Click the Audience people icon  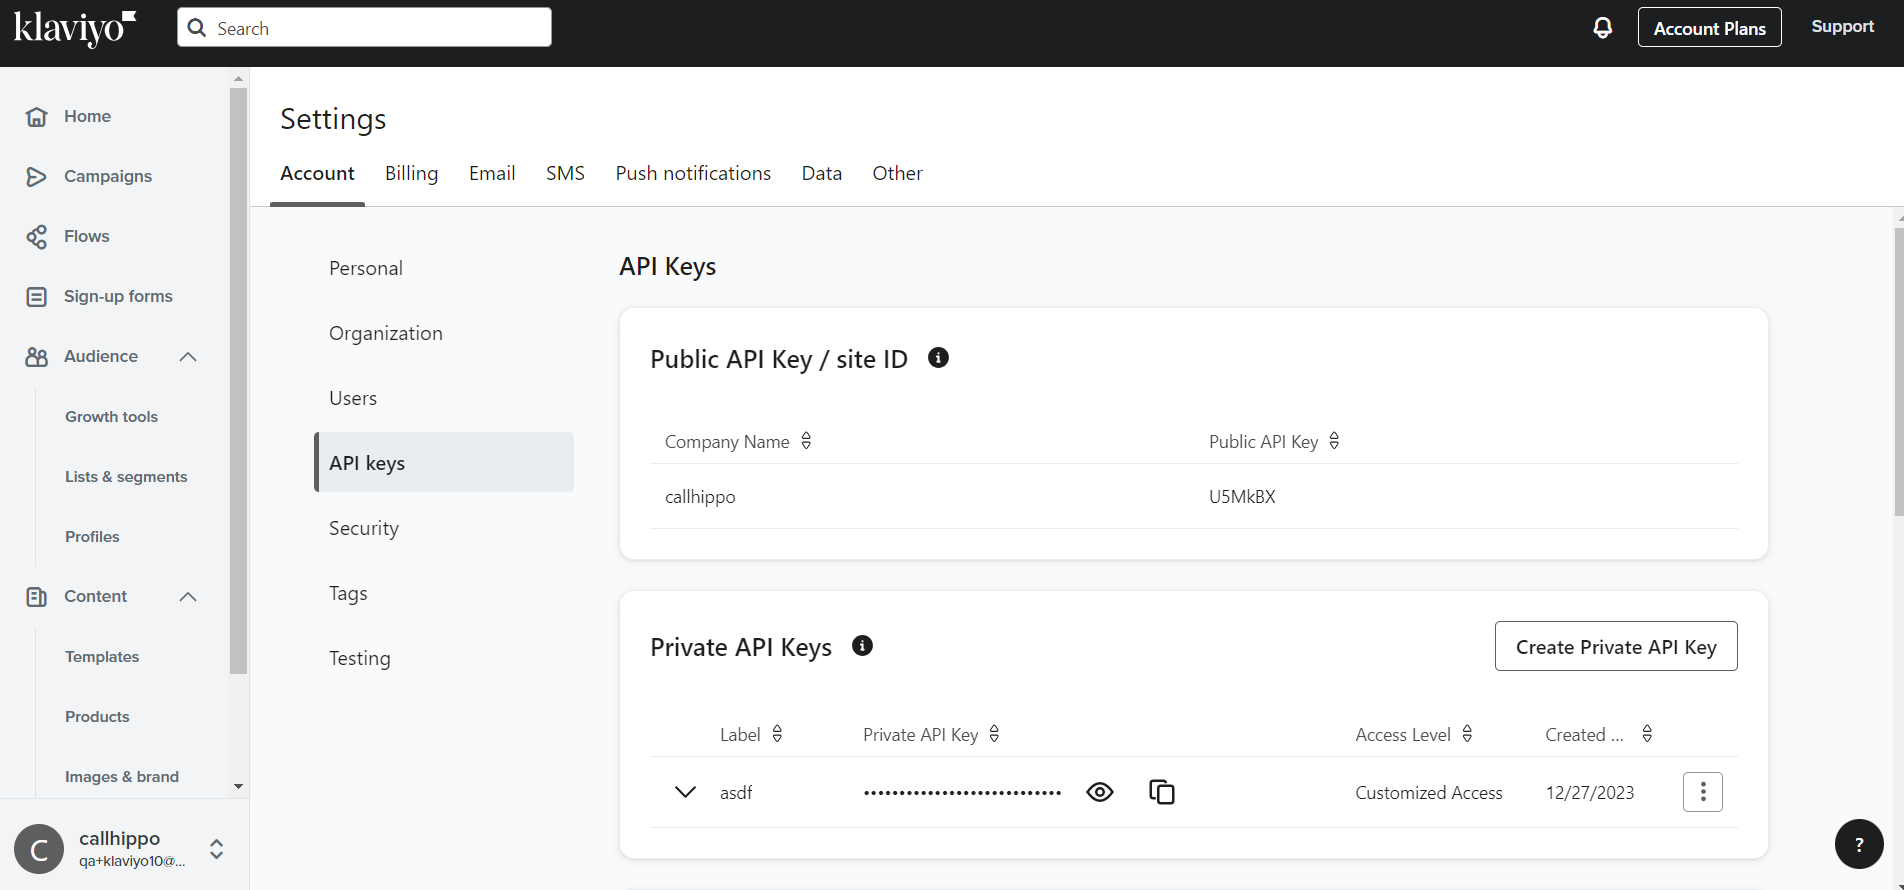pos(36,356)
